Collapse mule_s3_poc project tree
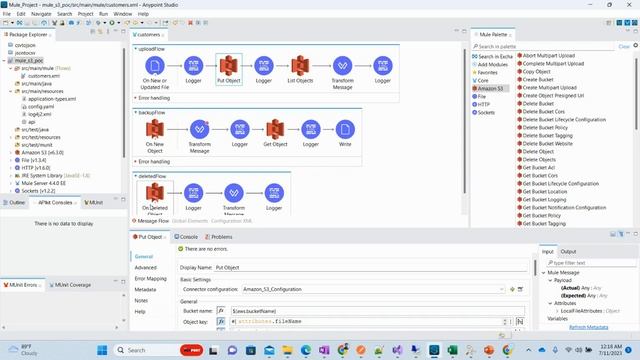 click(4, 60)
